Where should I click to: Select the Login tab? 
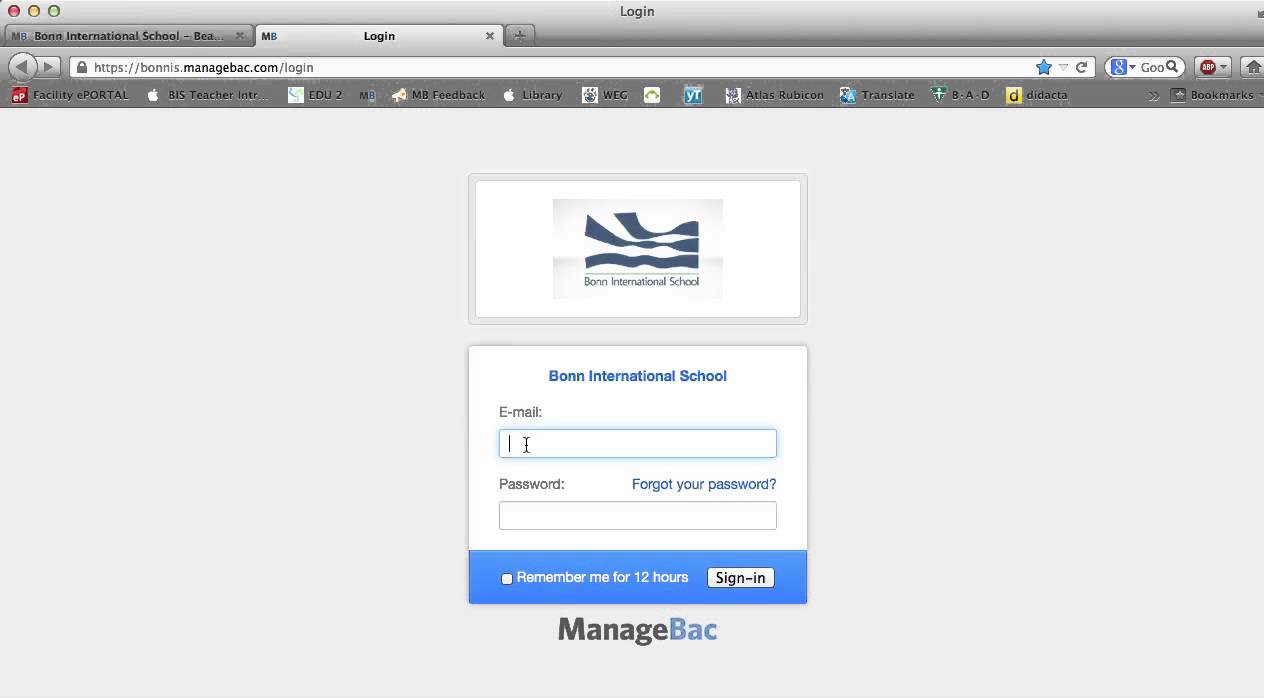pos(378,36)
